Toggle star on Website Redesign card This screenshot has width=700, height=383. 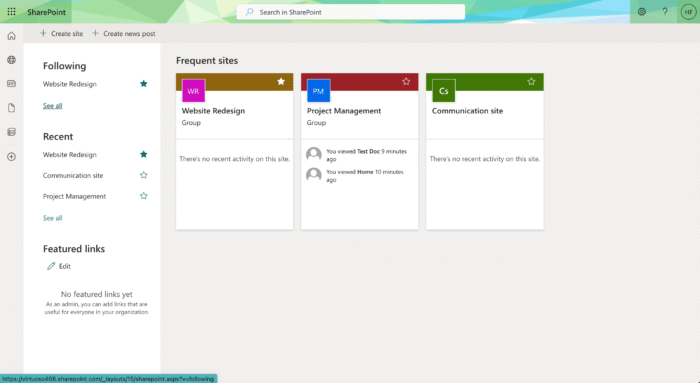(281, 81)
